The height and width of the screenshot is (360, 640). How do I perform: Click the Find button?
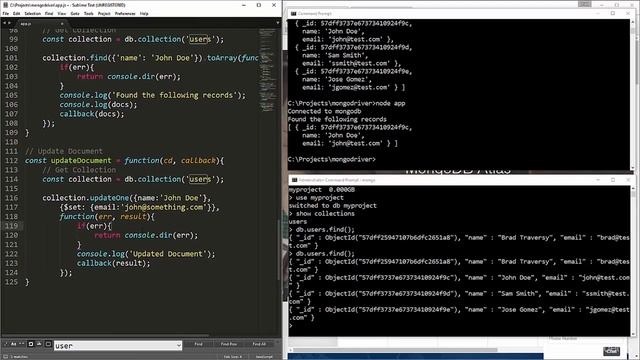point(198,344)
